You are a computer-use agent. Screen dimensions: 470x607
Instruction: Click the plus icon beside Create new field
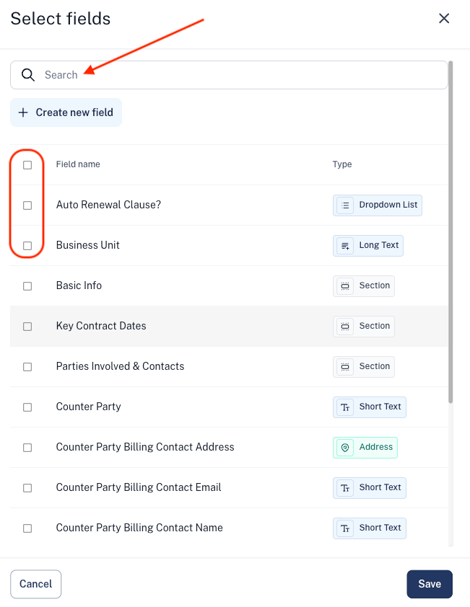tap(23, 112)
